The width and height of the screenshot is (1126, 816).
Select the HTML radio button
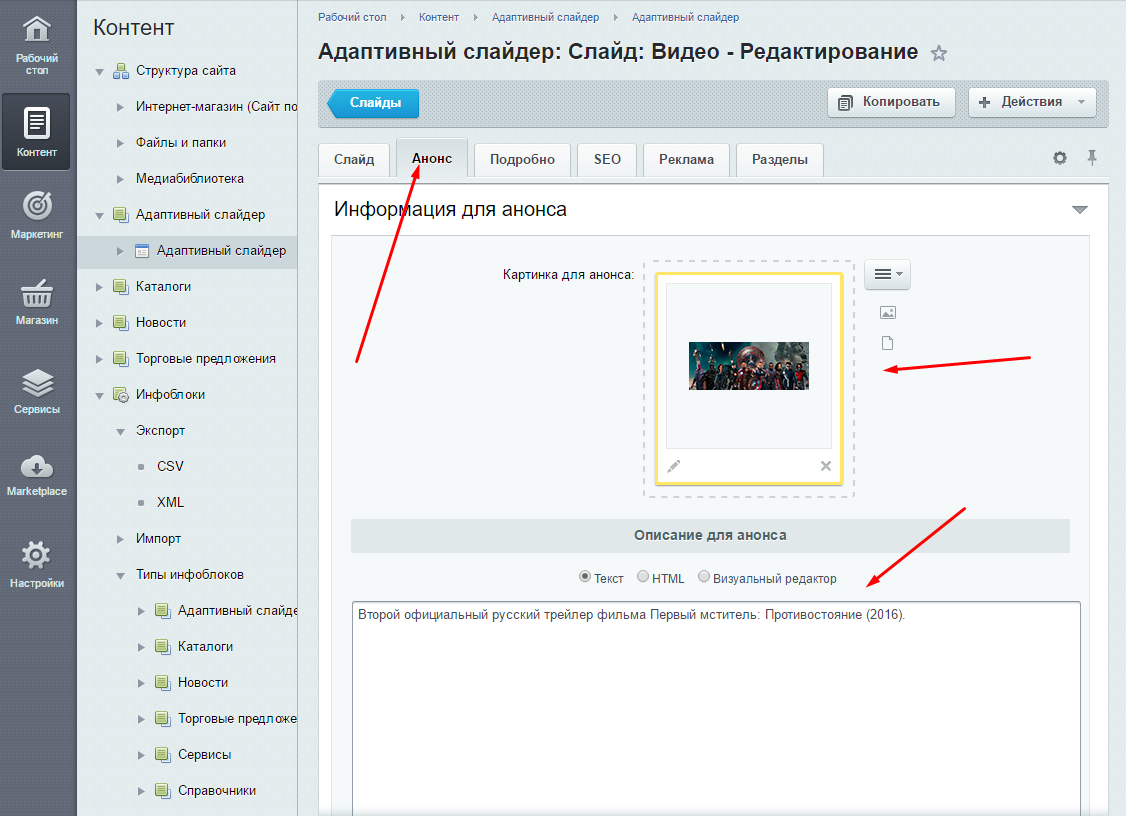[x=643, y=577]
